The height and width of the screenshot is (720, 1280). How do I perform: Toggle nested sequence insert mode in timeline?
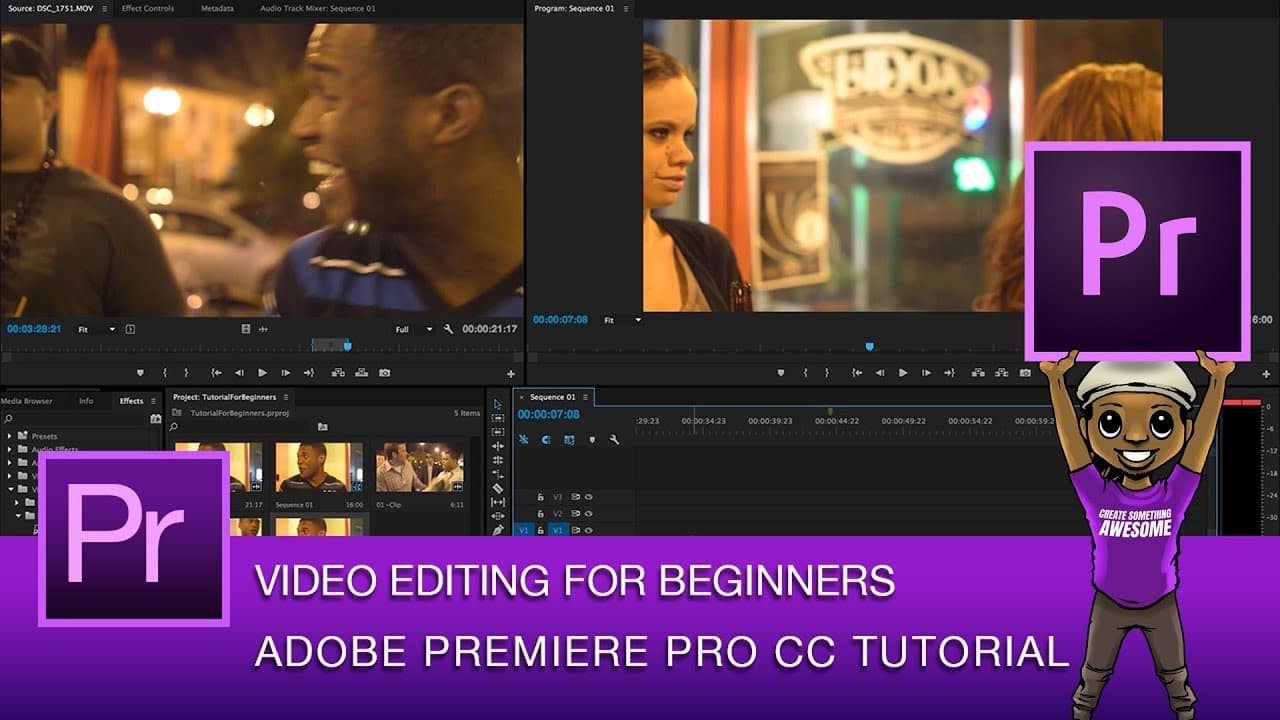coord(524,439)
